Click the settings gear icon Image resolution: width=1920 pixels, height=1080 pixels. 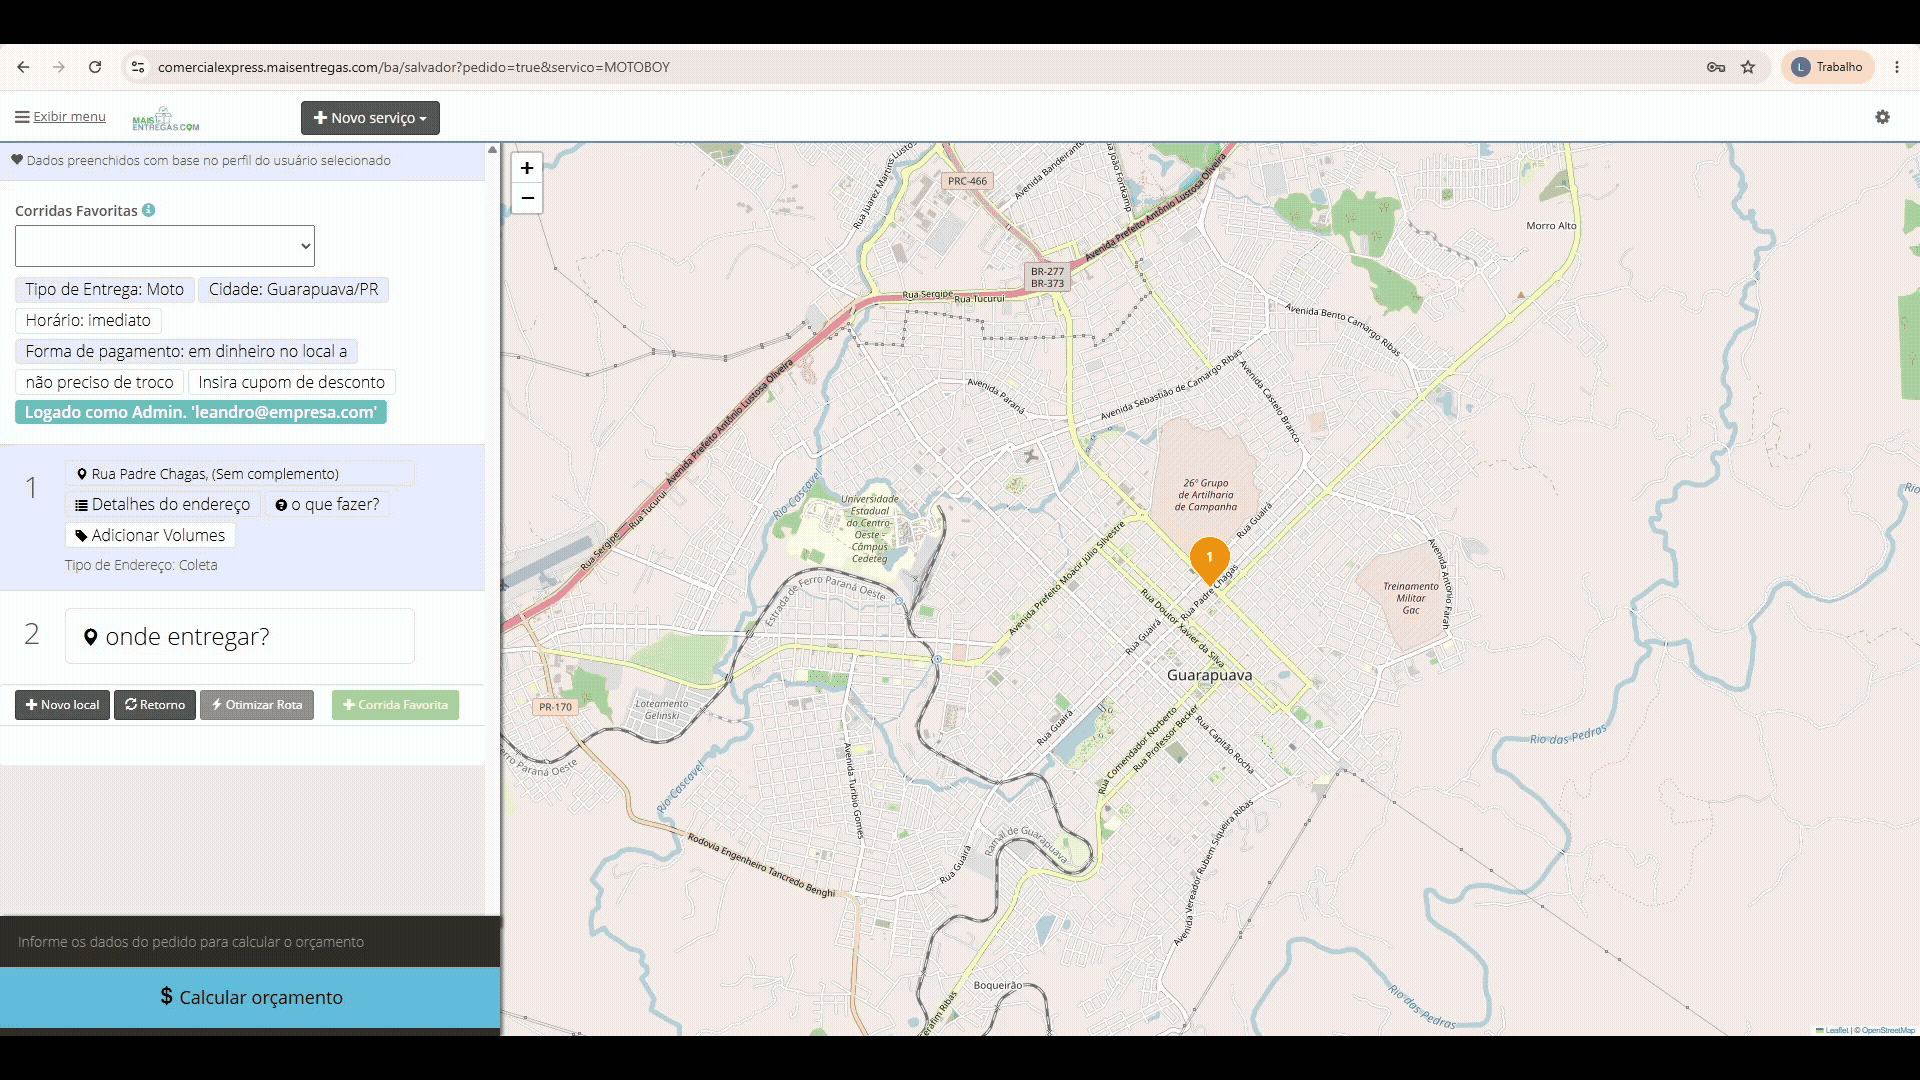(1882, 117)
